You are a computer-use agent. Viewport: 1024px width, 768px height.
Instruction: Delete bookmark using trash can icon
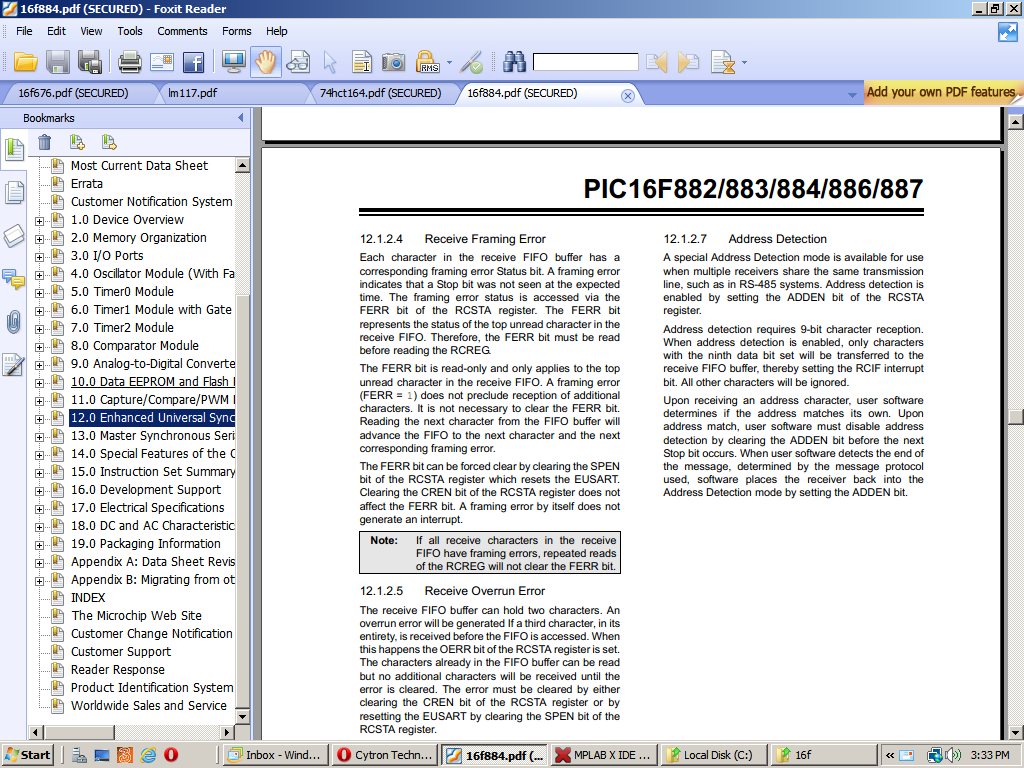click(44, 142)
